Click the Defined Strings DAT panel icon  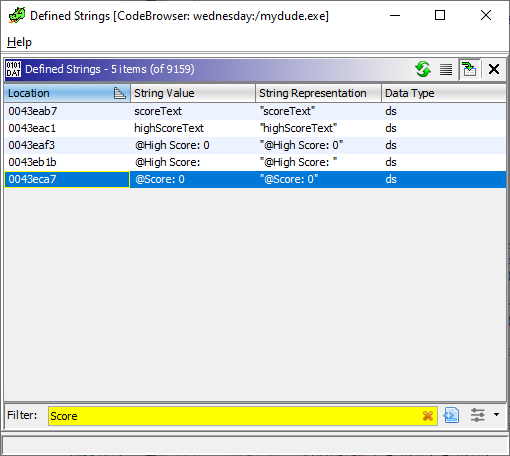(x=14, y=69)
